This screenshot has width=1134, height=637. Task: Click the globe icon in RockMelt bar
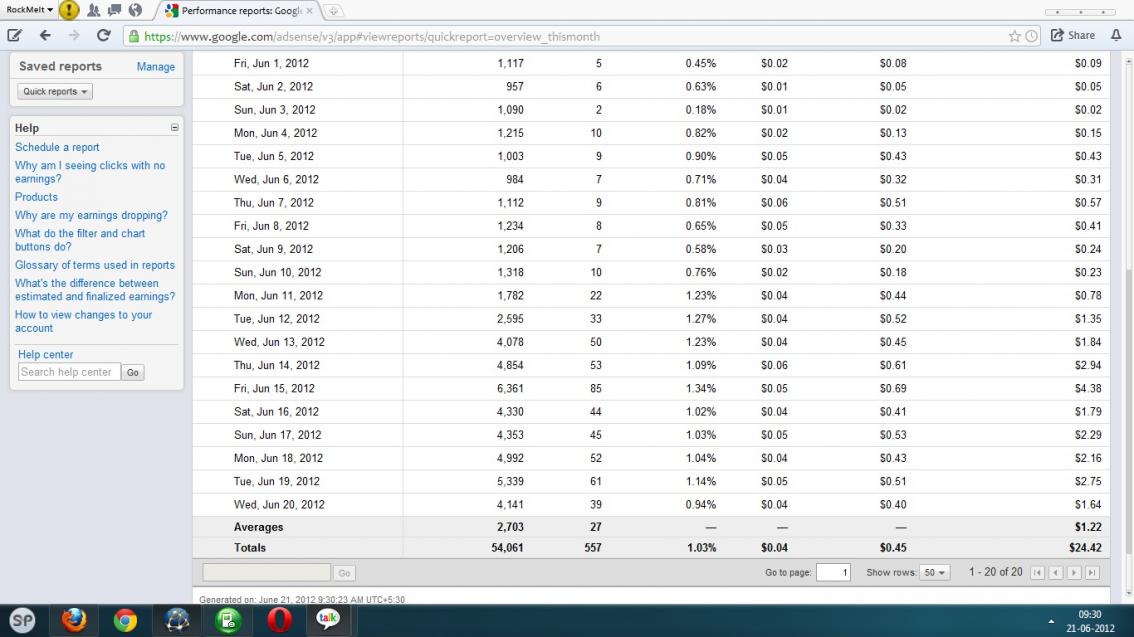(x=135, y=10)
